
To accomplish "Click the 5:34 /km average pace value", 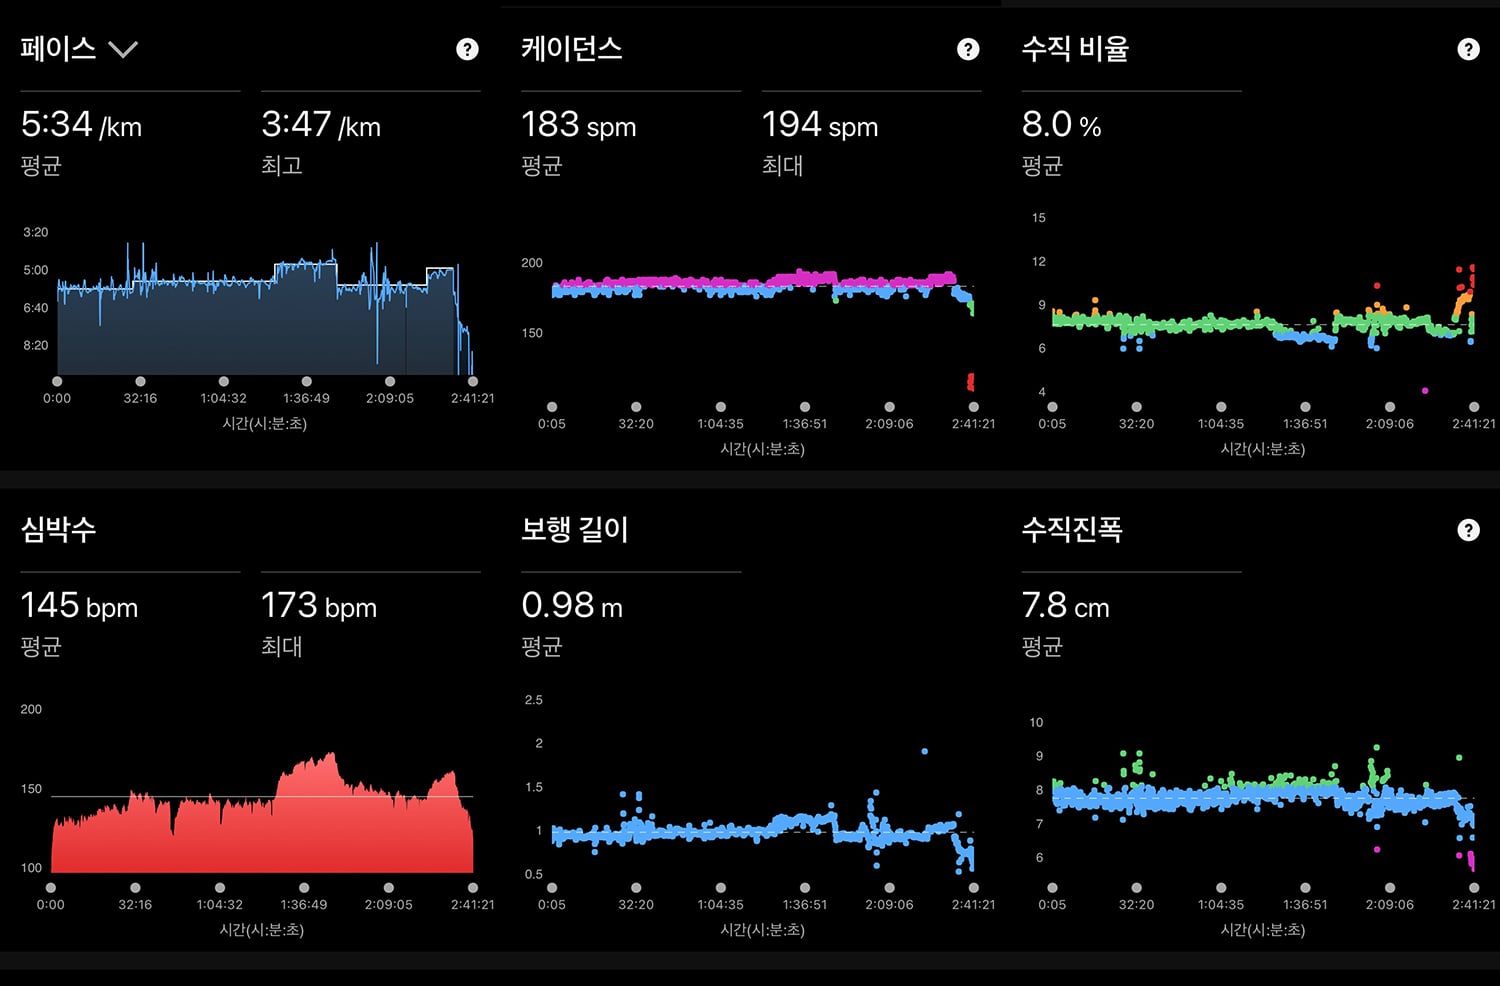I will [81, 125].
